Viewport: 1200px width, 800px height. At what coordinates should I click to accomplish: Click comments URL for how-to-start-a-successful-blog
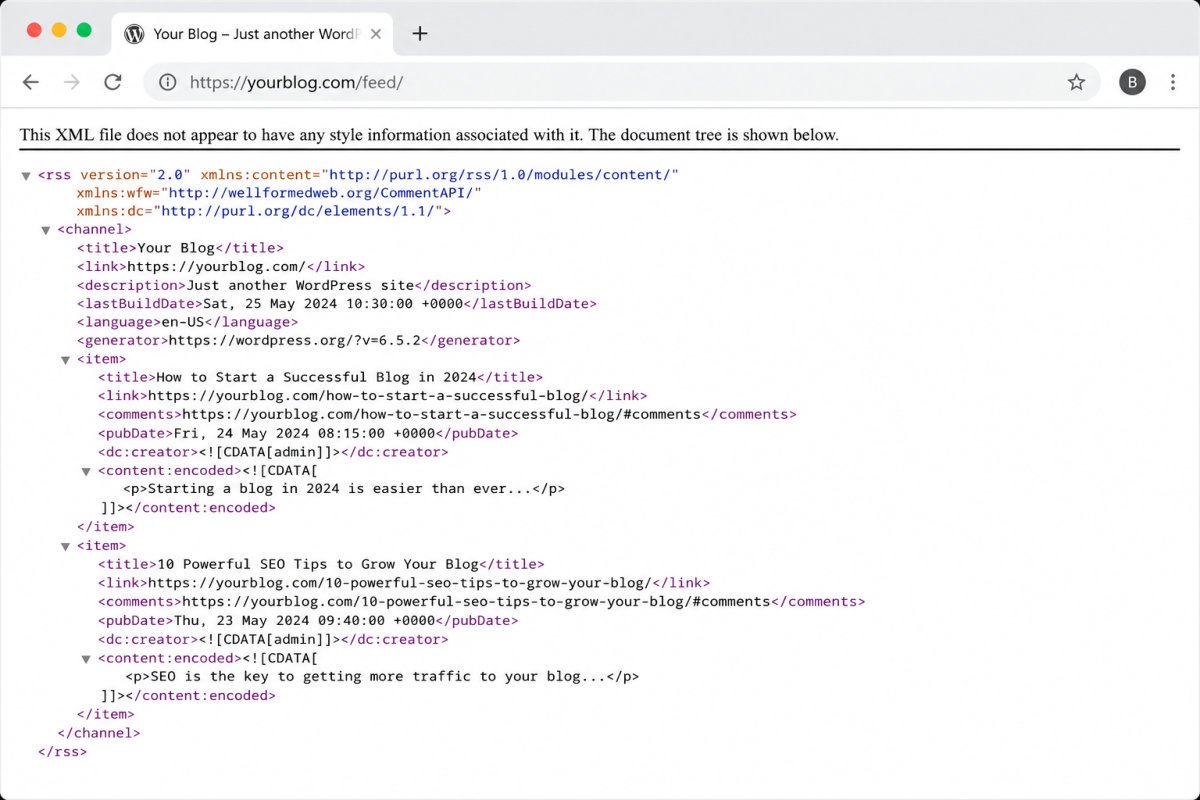pyautogui.click(x=442, y=414)
